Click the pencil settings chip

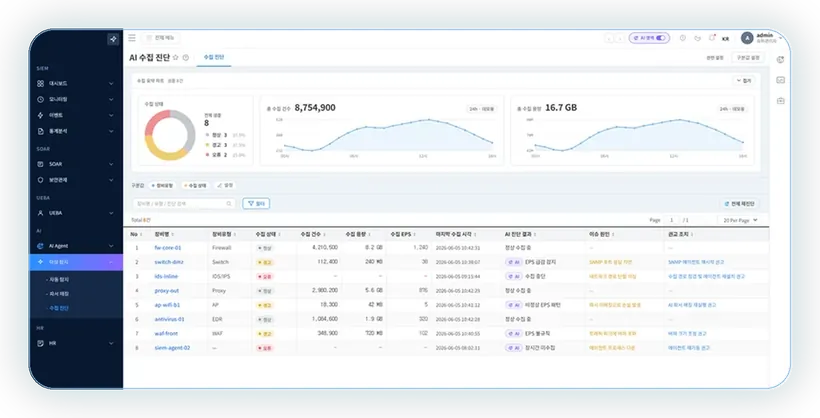[225, 186]
